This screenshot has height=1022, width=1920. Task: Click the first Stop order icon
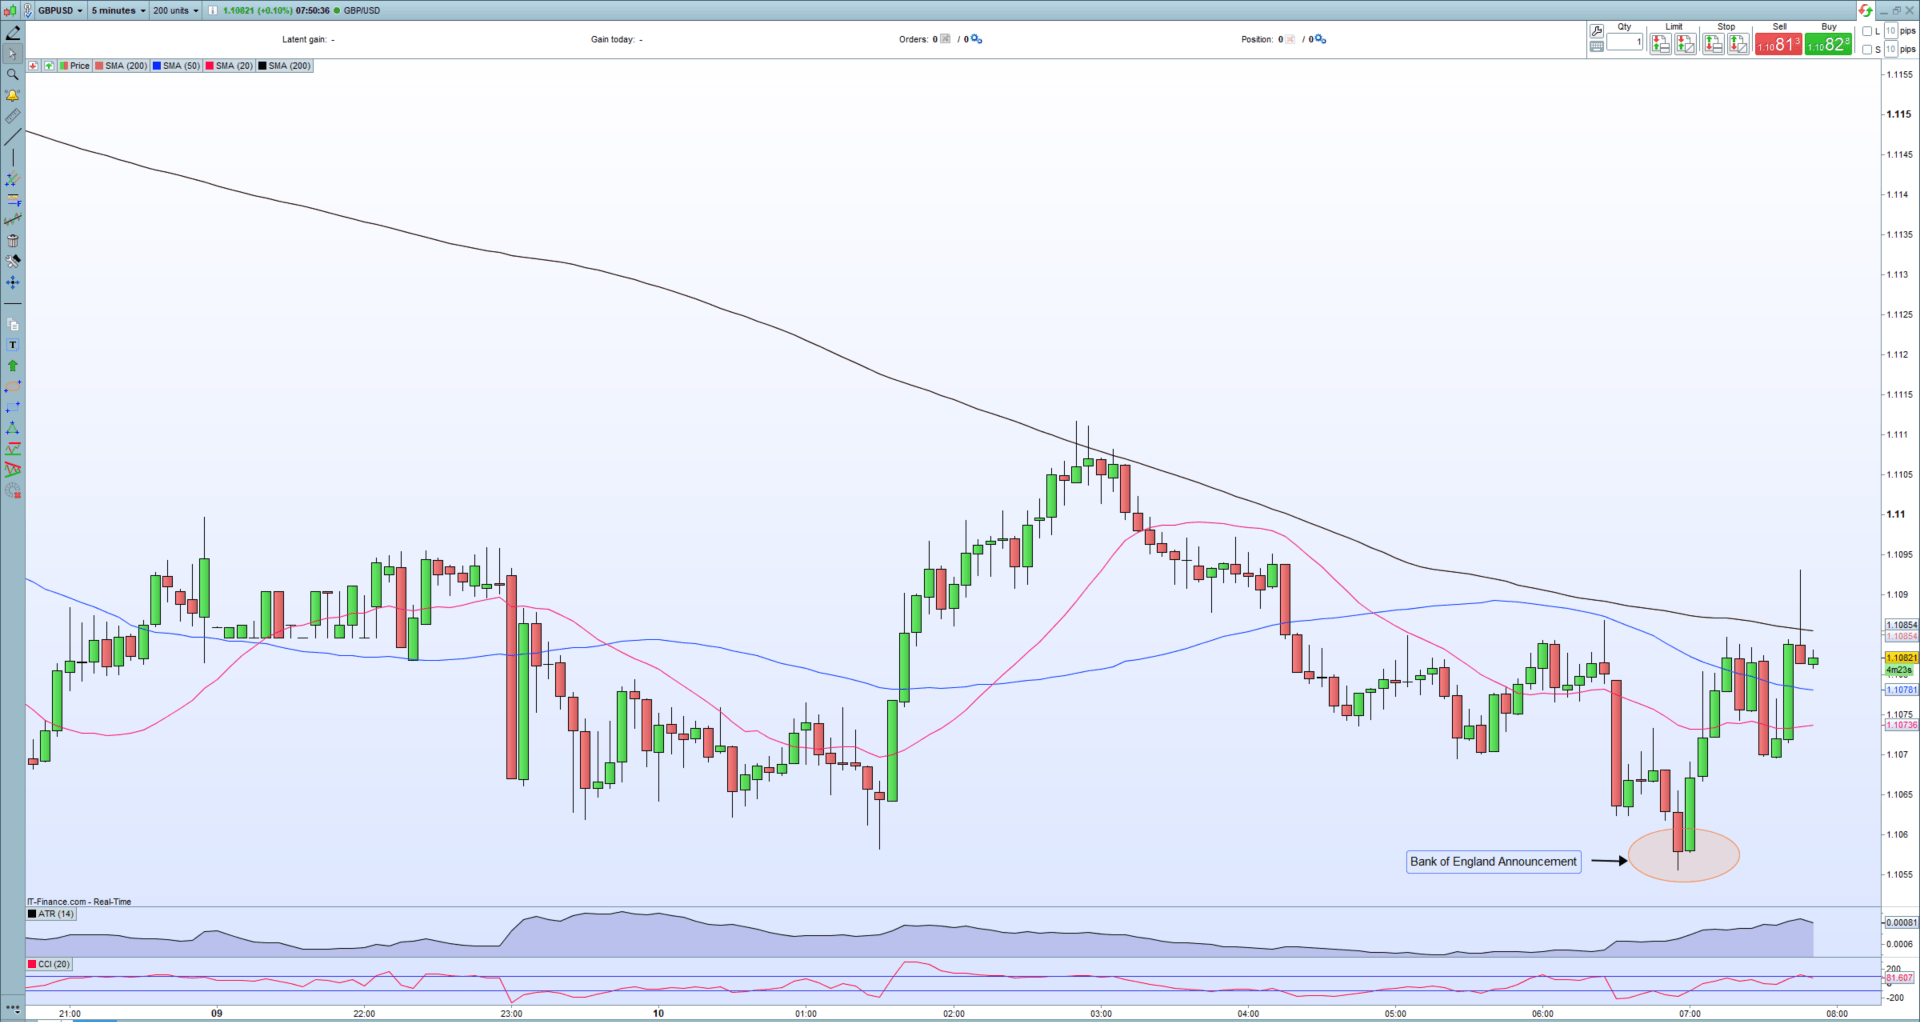coord(1713,44)
